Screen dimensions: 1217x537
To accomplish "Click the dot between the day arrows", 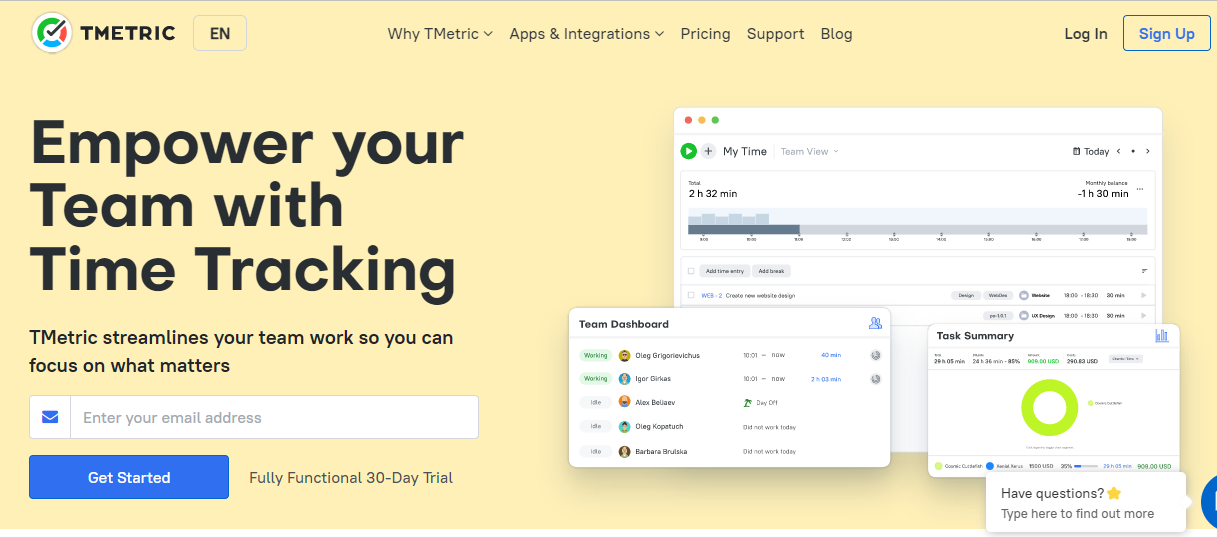I will [x=1133, y=151].
